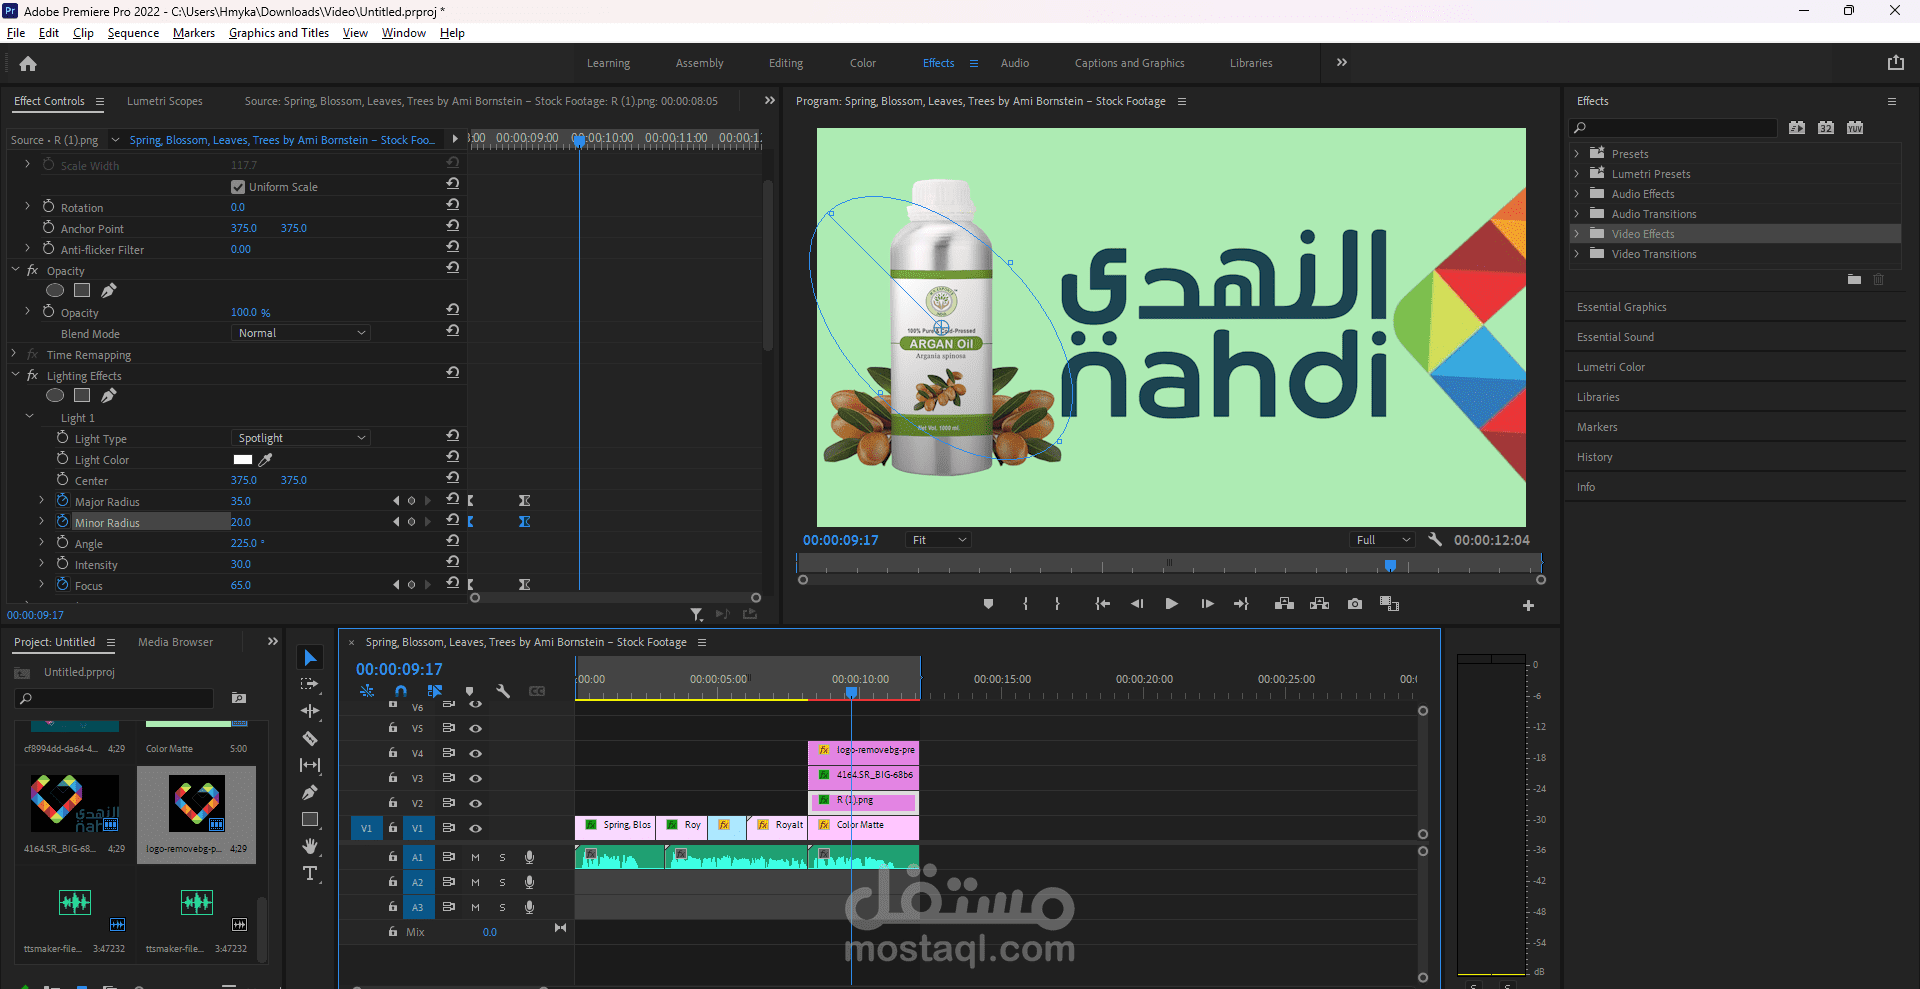The image size is (1920, 989).
Task: Open Full playback resolution dropdown
Action: 1383,540
